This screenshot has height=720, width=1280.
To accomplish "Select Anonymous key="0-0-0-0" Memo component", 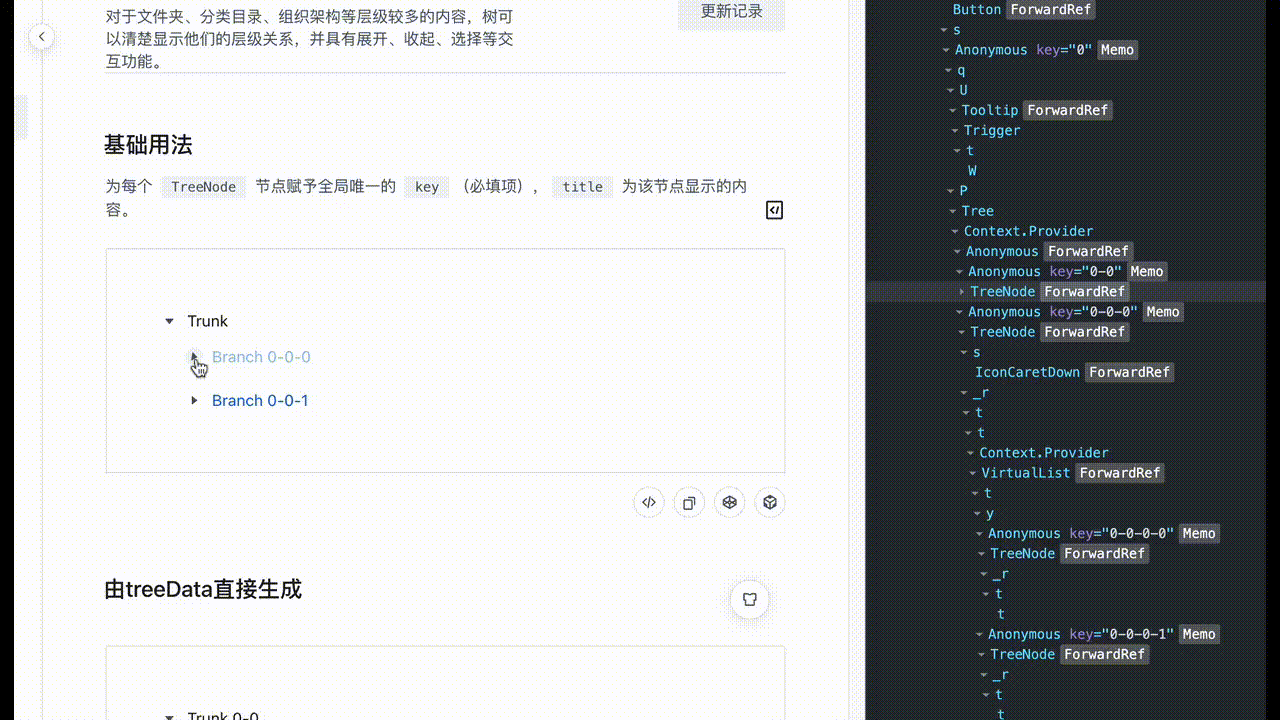I will (1024, 533).
